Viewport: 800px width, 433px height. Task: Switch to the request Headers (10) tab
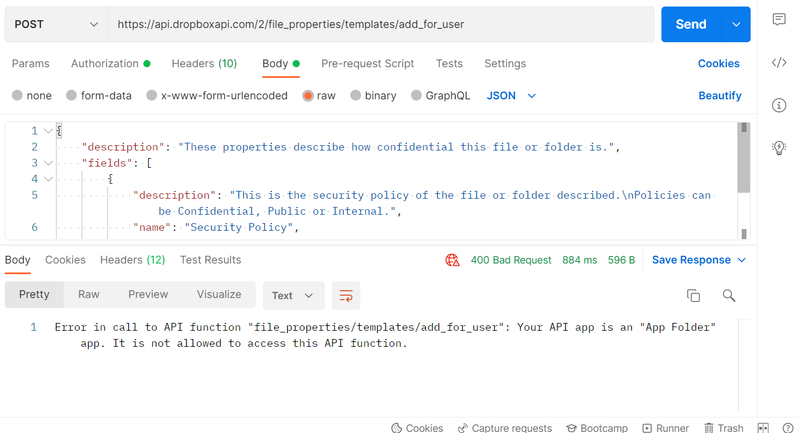pyautogui.click(x=204, y=63)
